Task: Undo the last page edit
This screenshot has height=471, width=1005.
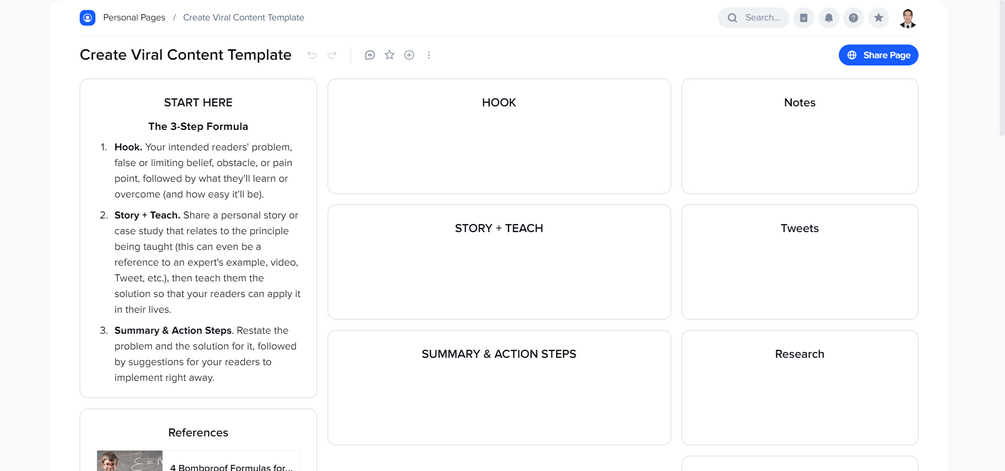Action: click(312, 55)
